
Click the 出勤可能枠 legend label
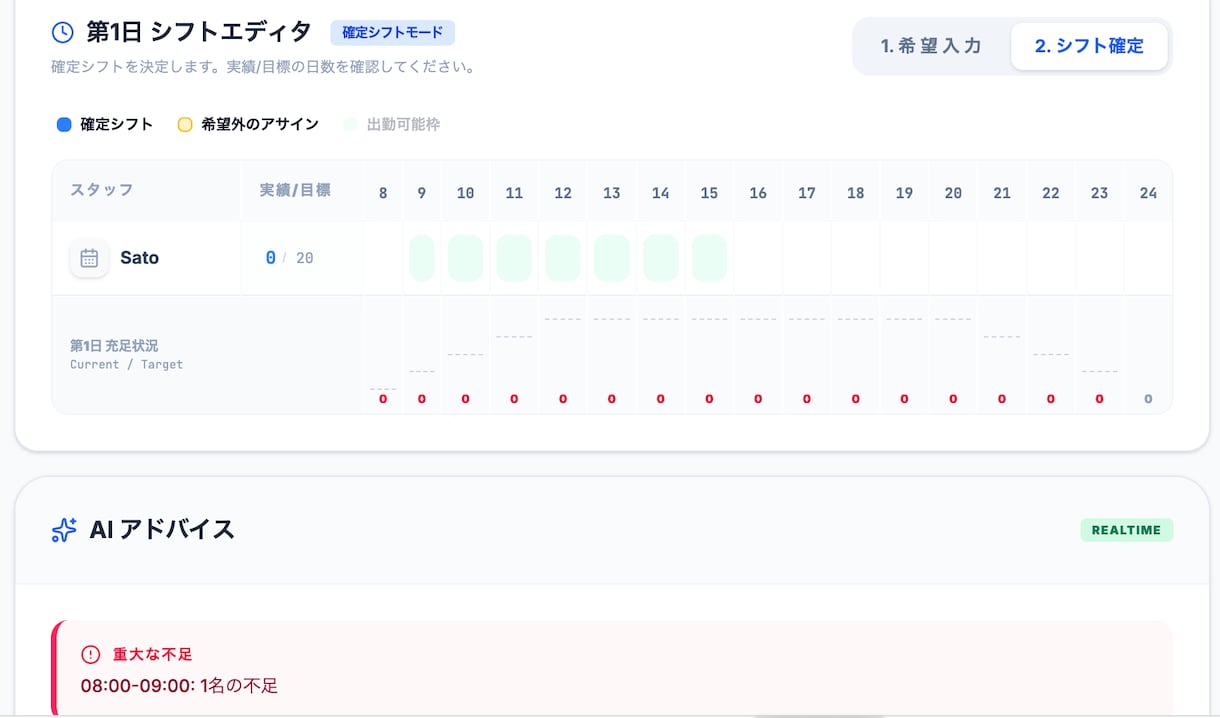[403, 125]
